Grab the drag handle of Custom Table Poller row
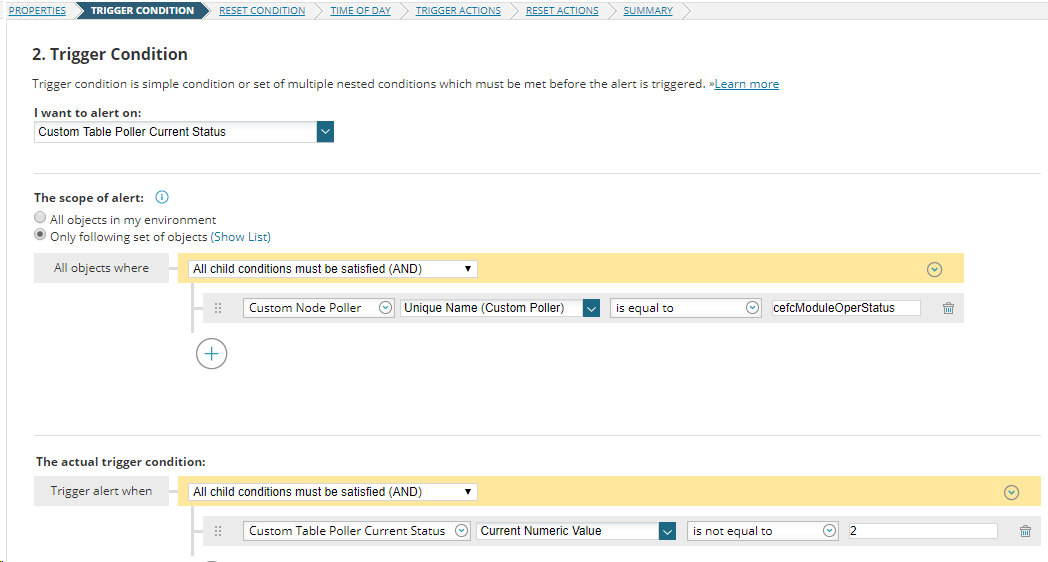 [x=218, y=531]
